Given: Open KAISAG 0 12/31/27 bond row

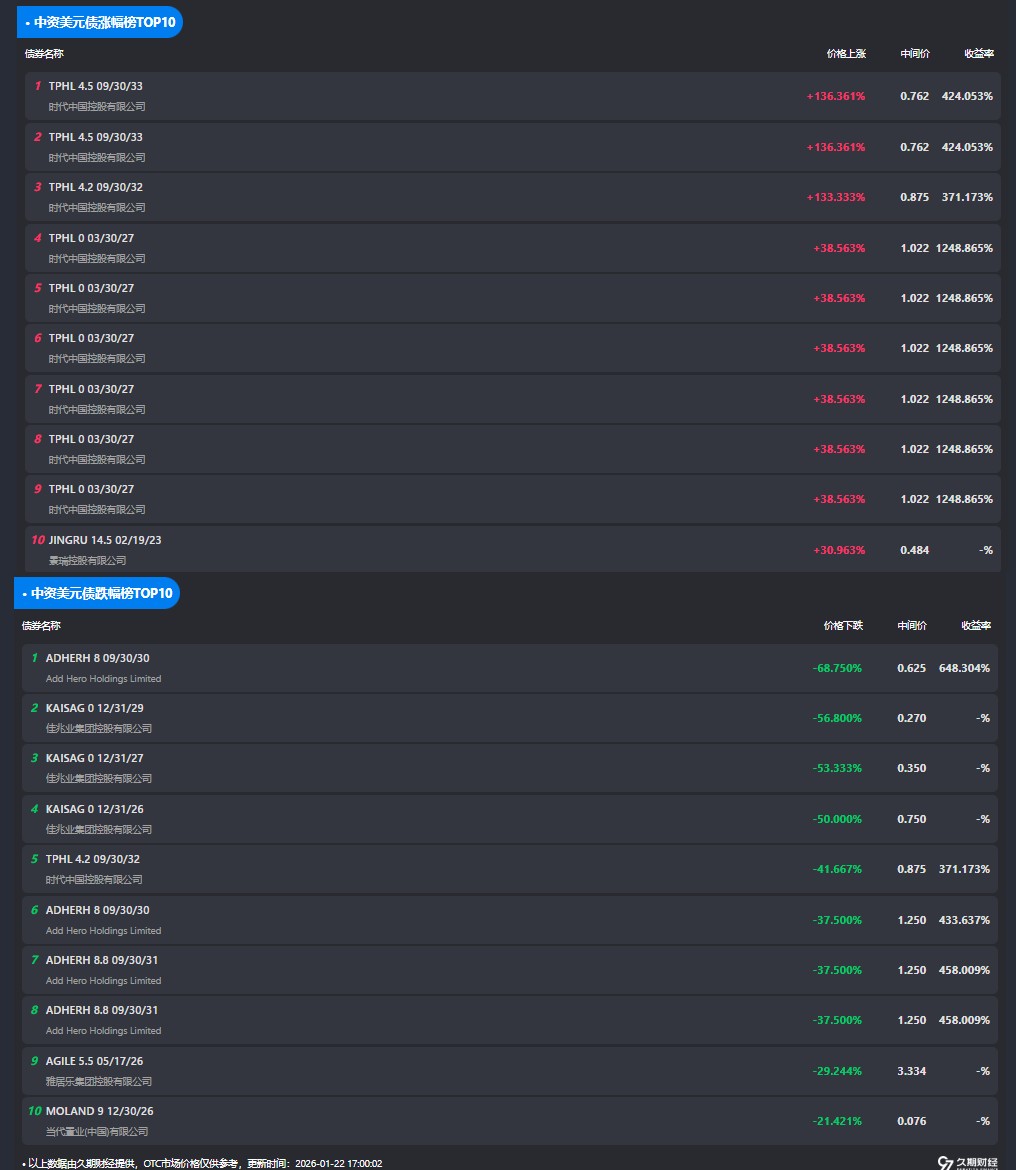Looking at the screenshot, I should click(x=94, y=758).
